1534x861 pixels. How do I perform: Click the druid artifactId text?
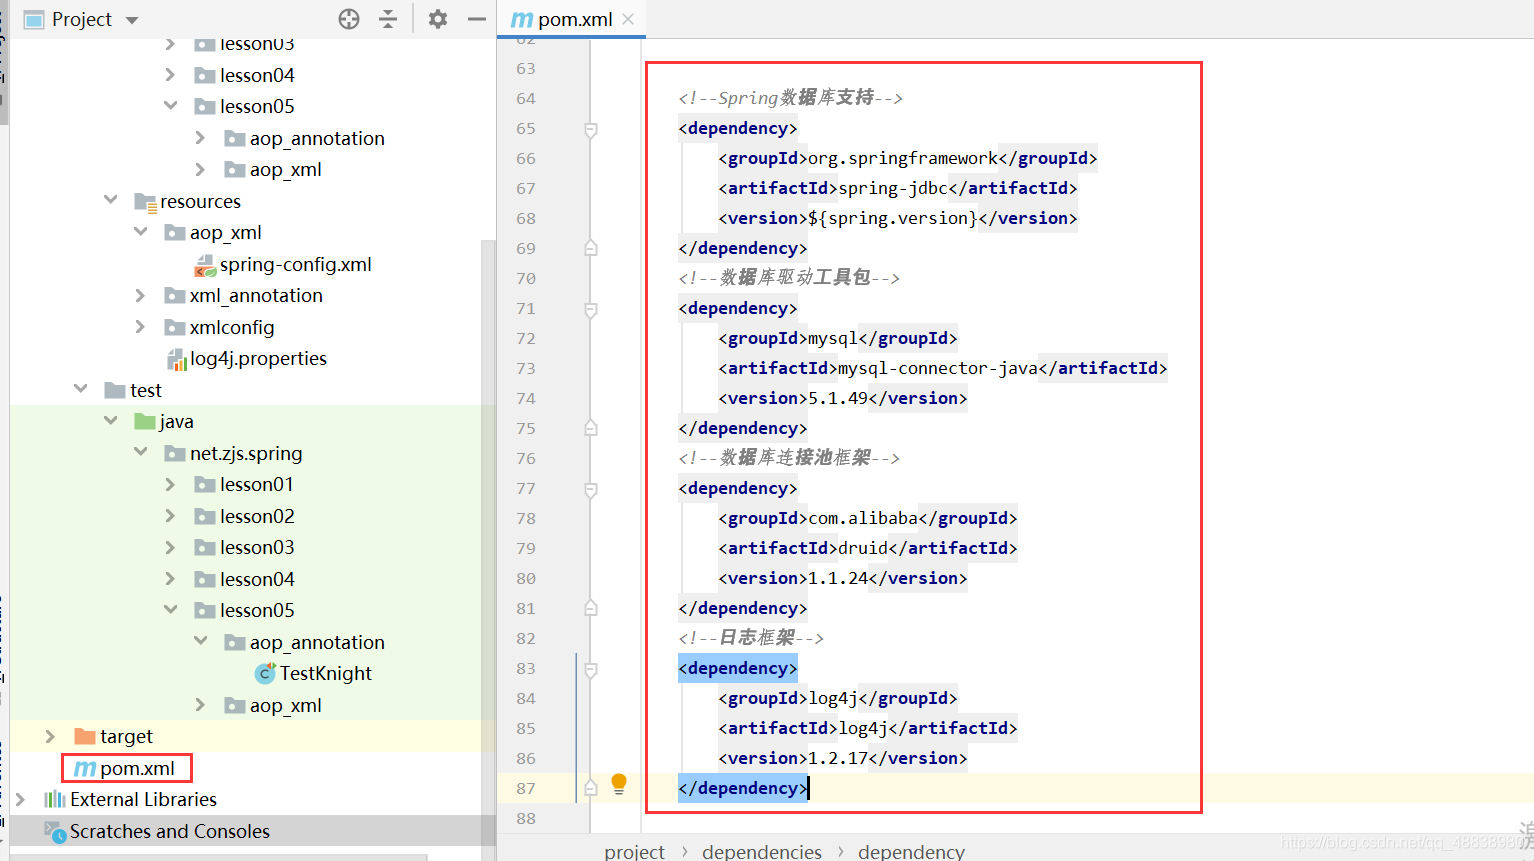click(x=863, y=548)
